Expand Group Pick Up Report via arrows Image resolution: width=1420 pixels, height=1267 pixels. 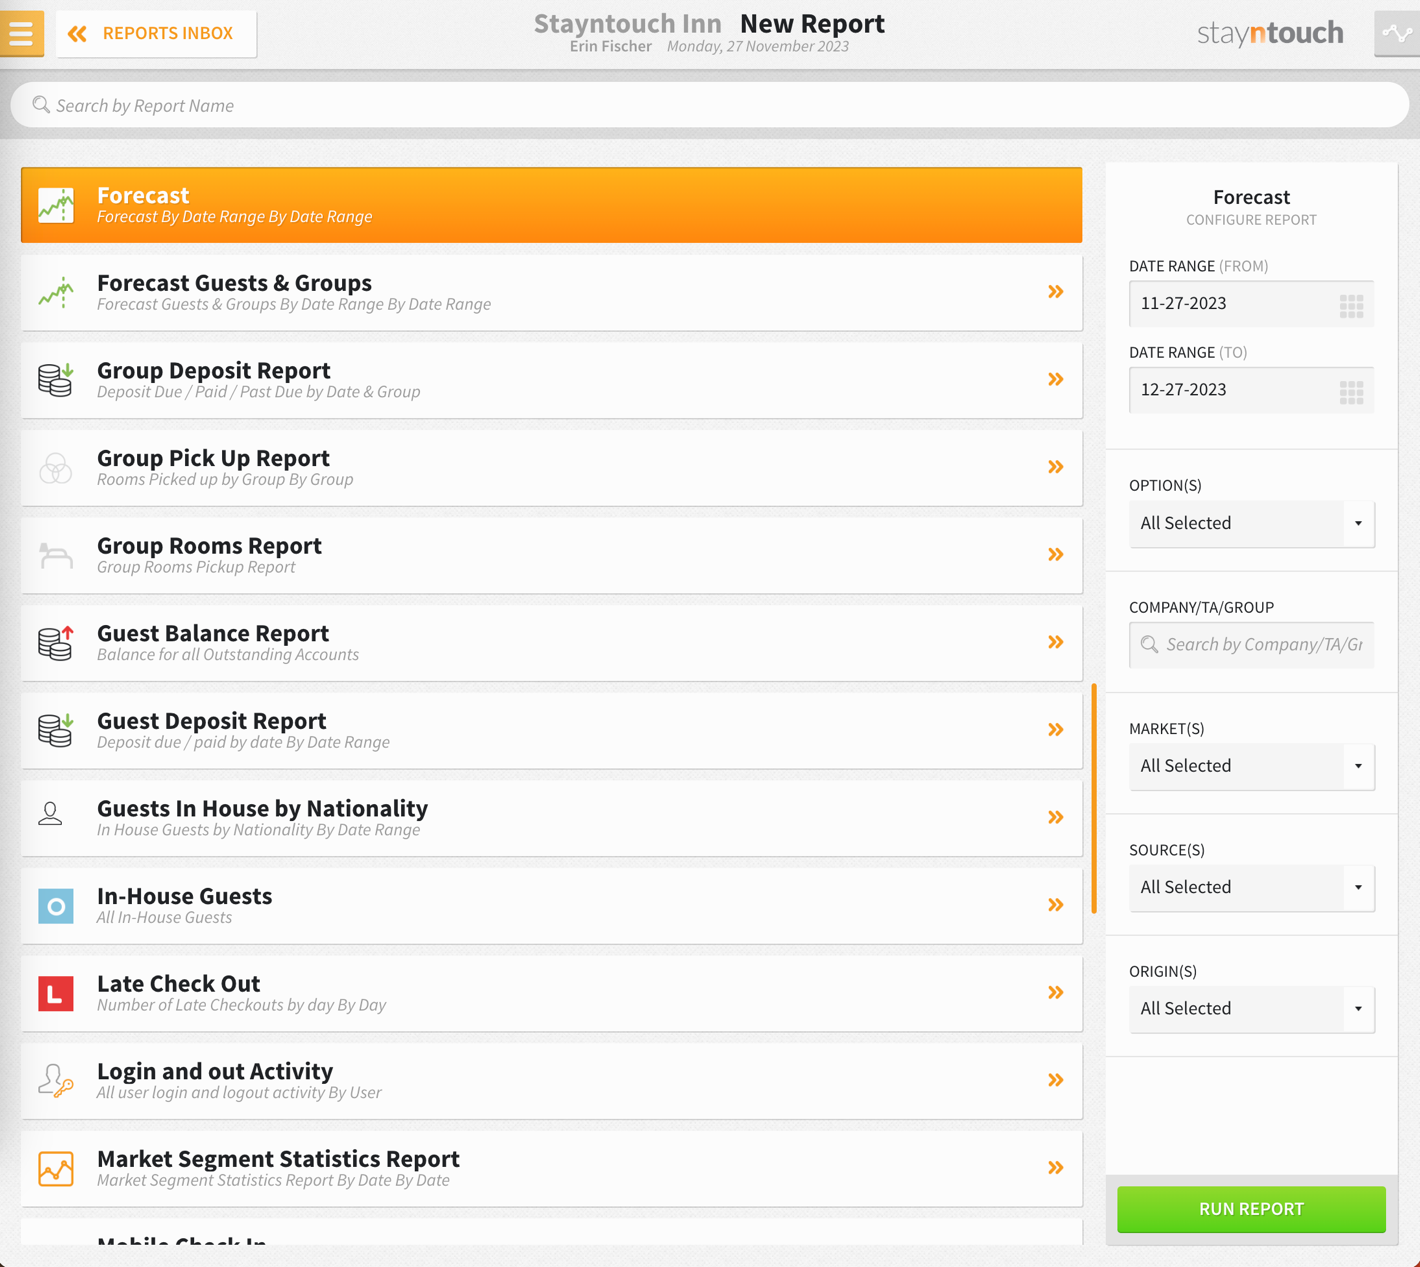(1056, 467)
